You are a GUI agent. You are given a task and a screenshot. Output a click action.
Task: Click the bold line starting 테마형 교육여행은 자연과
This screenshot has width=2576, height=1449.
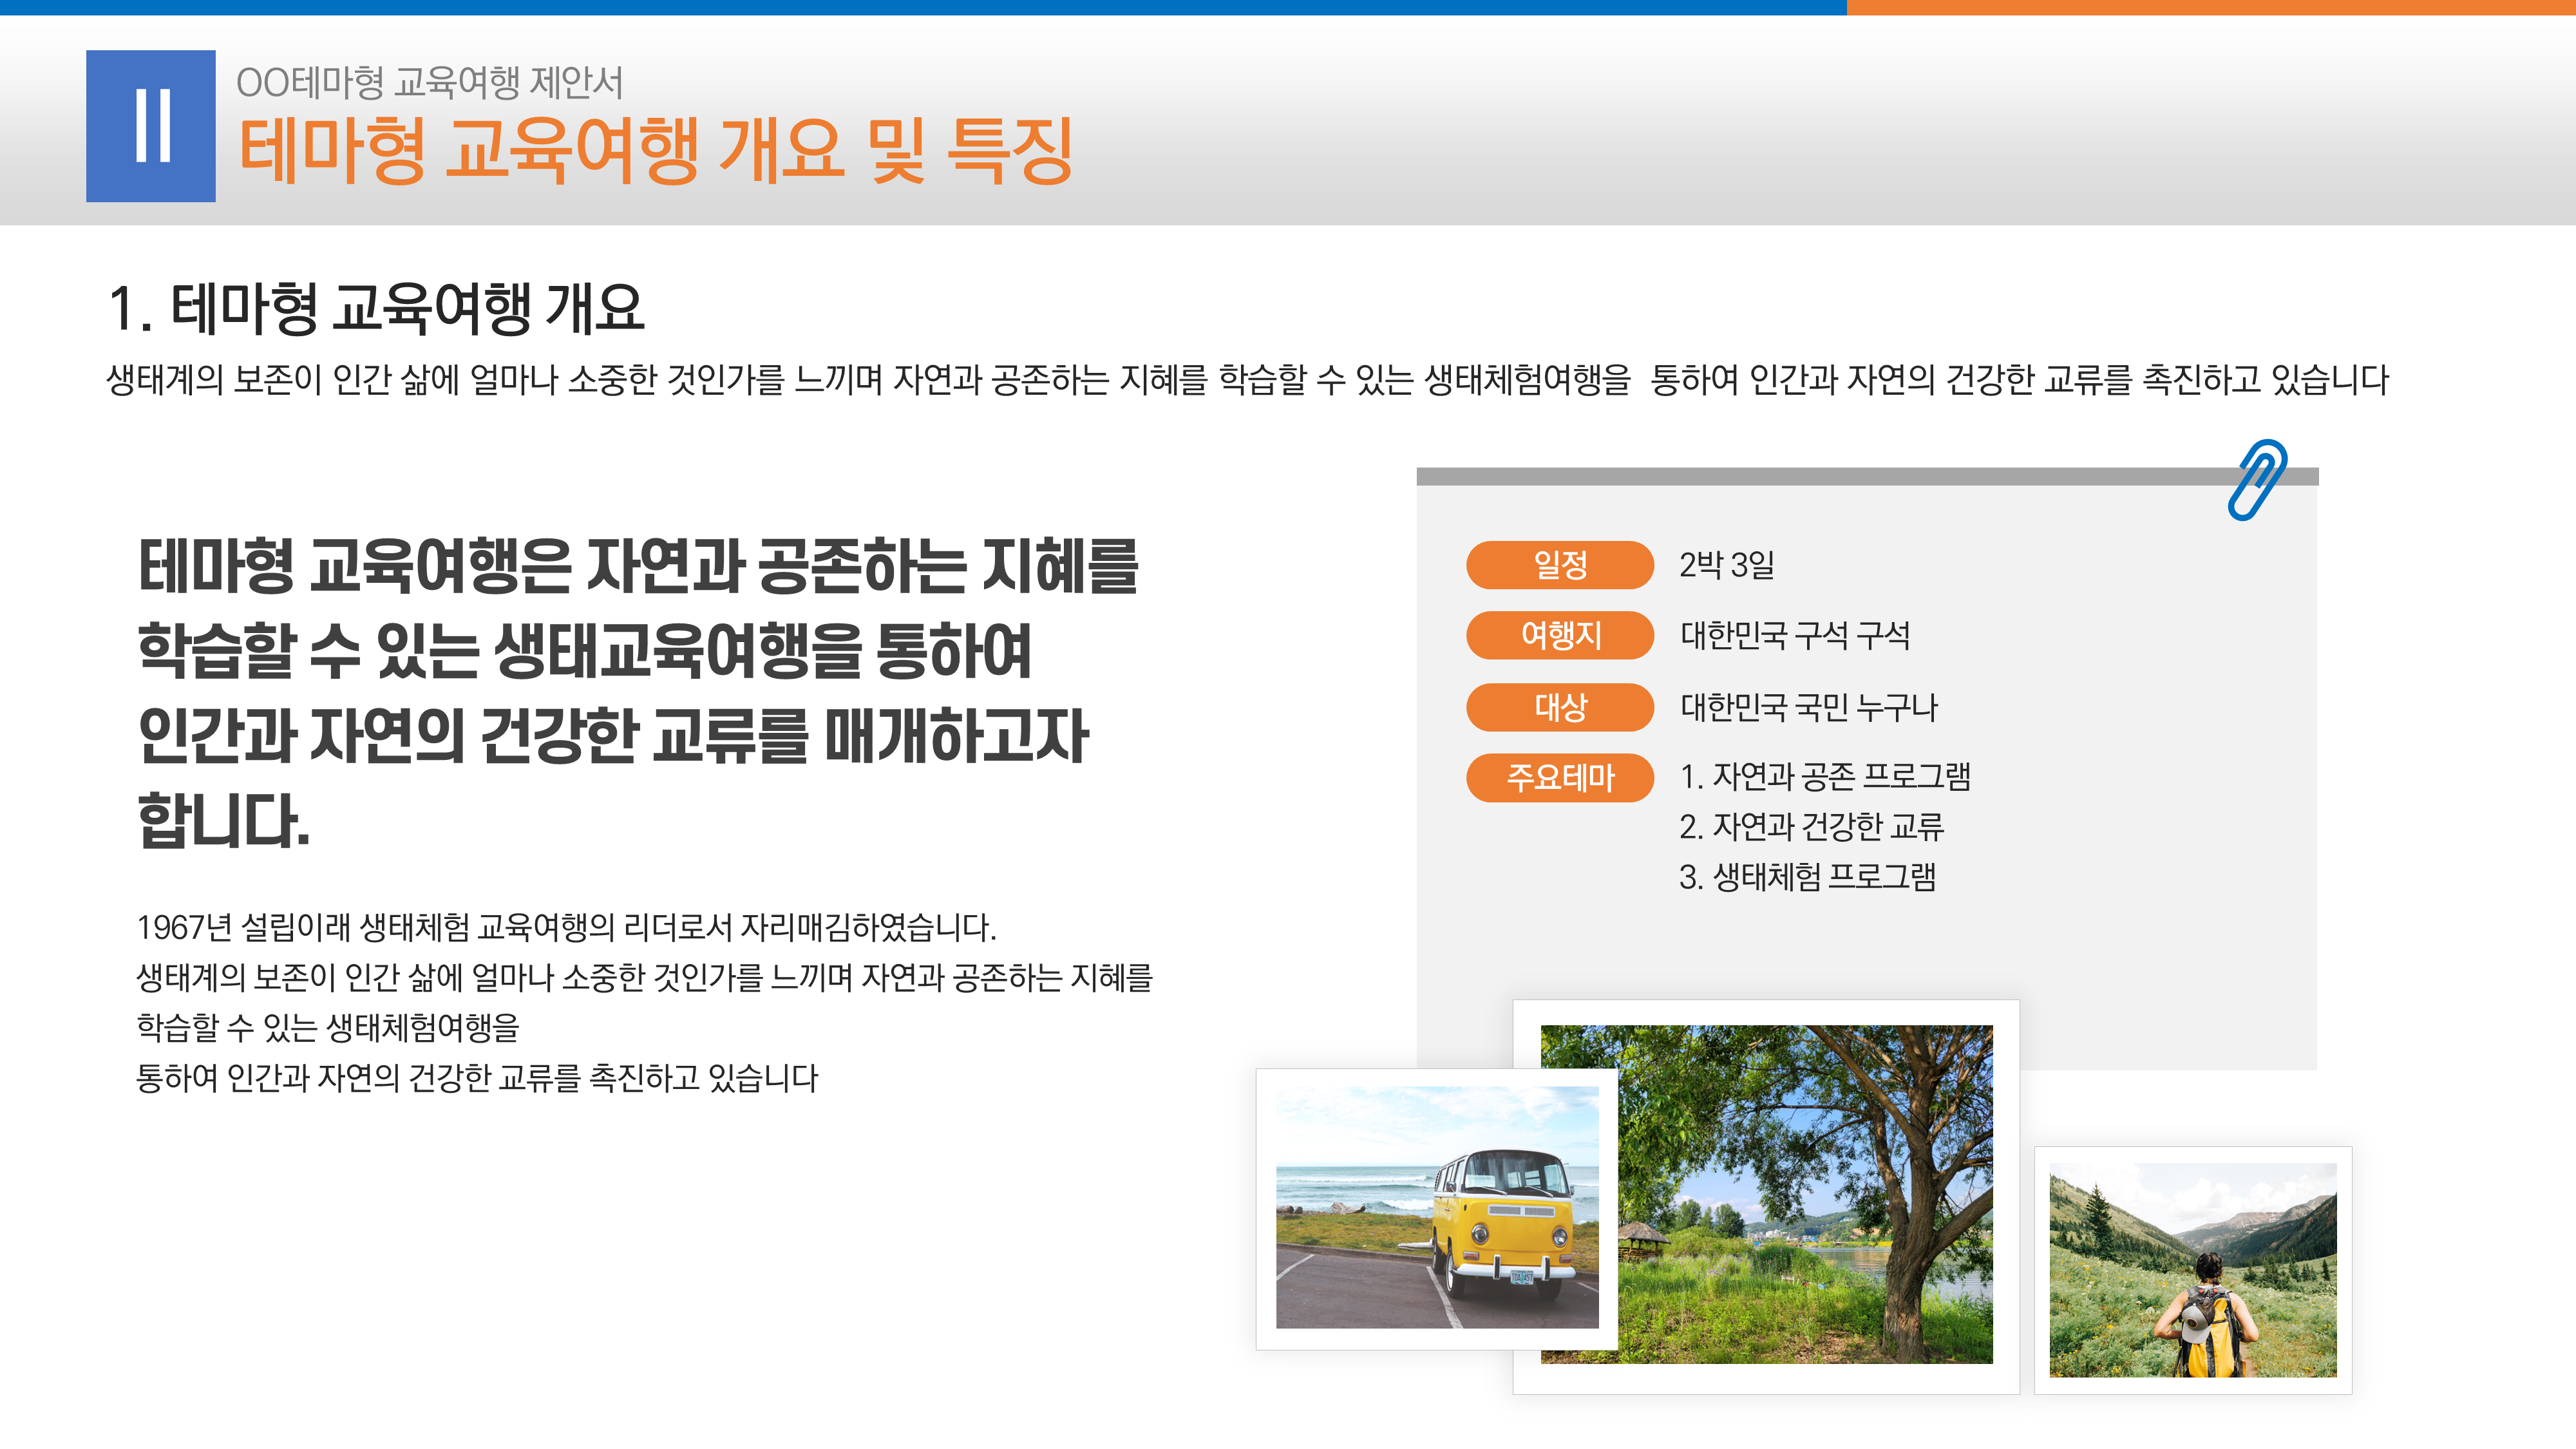638,566
